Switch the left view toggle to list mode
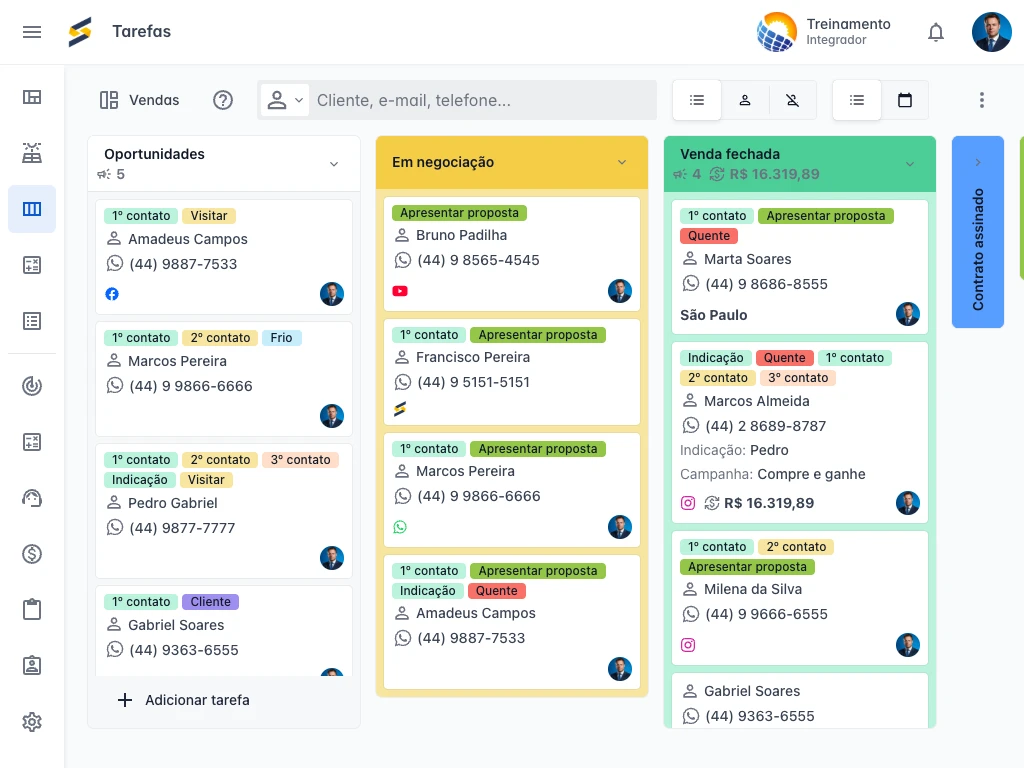 pyautogui.click(x=696, y=100)
